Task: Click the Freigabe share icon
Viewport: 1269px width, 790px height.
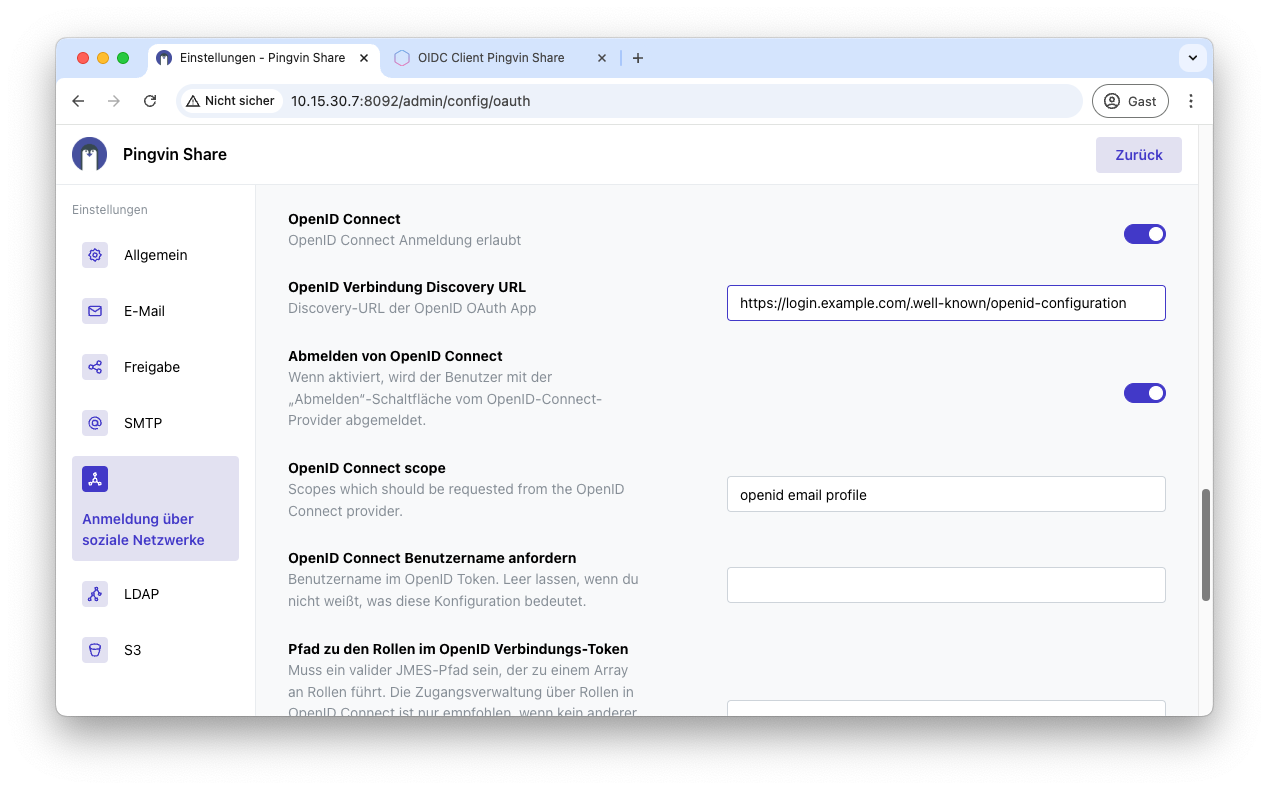Action: [x=94, y=367]
